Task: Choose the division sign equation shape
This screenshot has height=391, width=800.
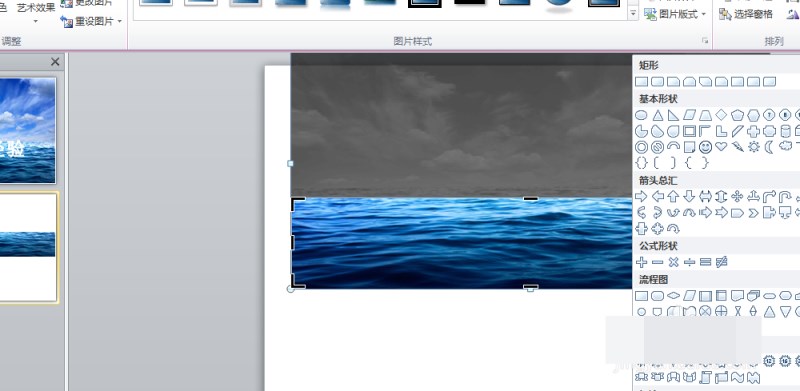Action: click(x=689, y=262)
